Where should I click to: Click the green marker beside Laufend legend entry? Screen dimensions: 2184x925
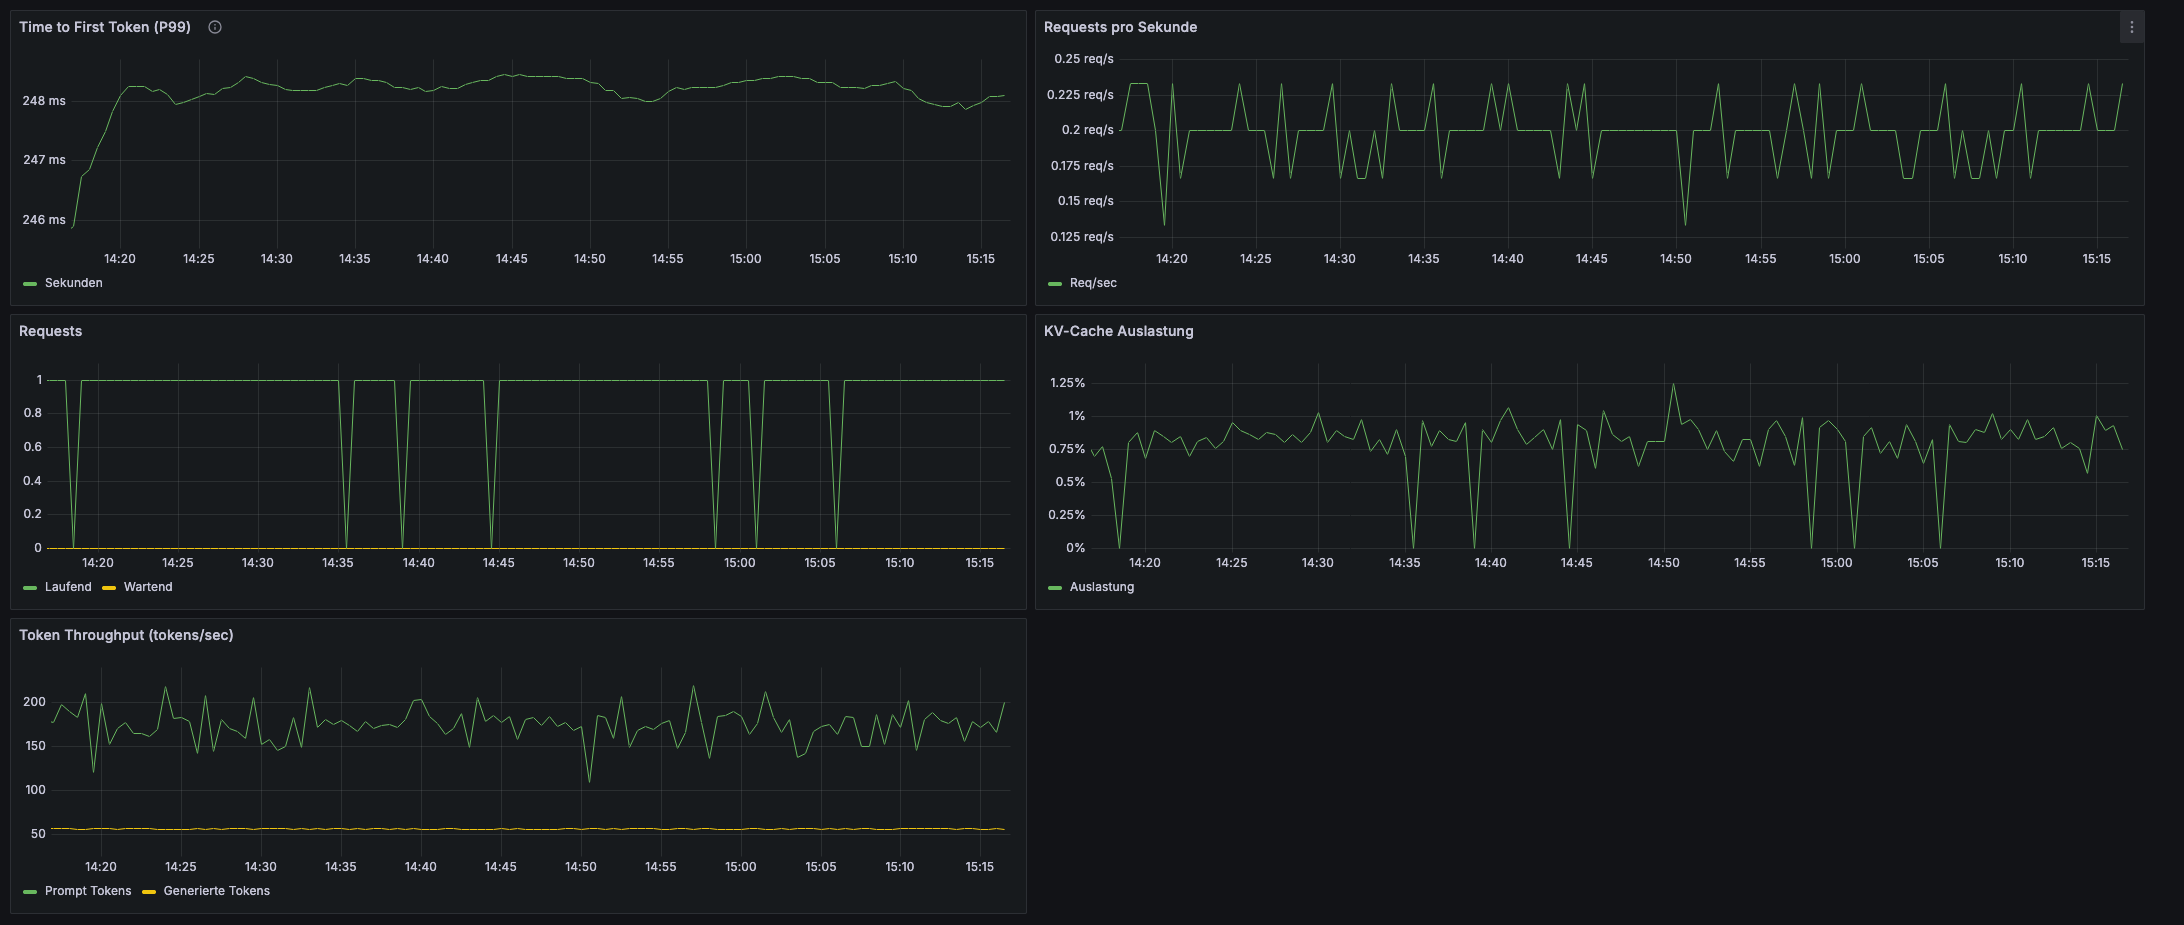[x=29, y=587]
